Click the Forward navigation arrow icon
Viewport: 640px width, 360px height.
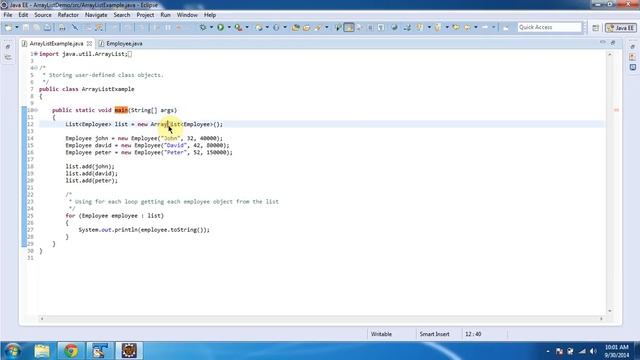pyautogui.click(x=485, y=27)
